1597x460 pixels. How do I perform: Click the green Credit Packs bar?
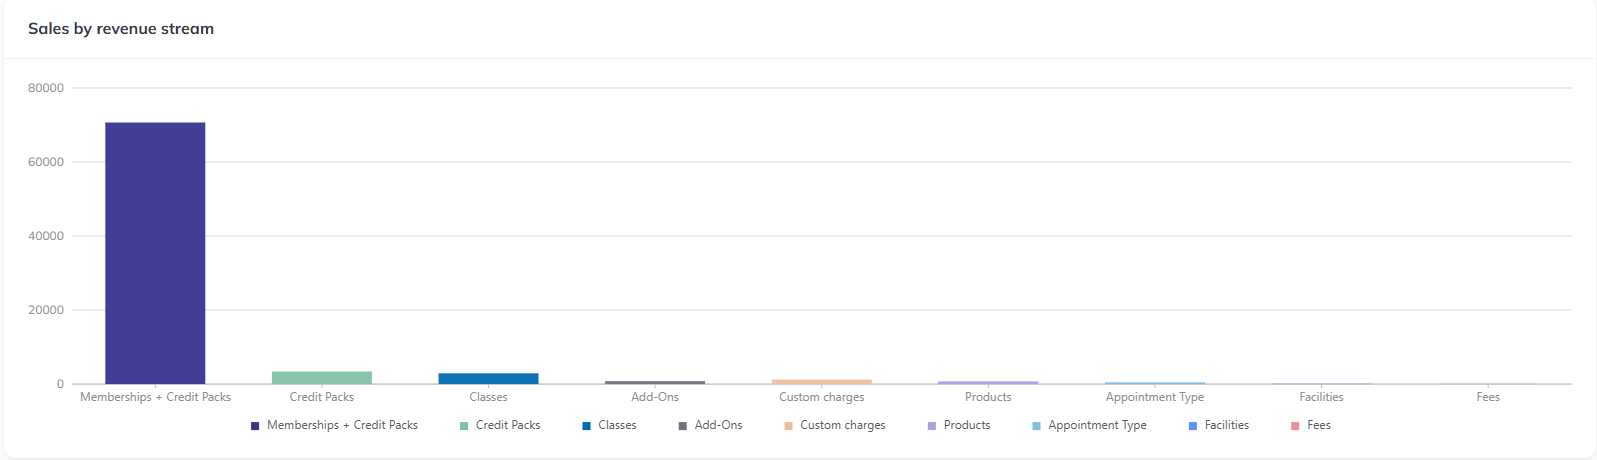point(322,378)
